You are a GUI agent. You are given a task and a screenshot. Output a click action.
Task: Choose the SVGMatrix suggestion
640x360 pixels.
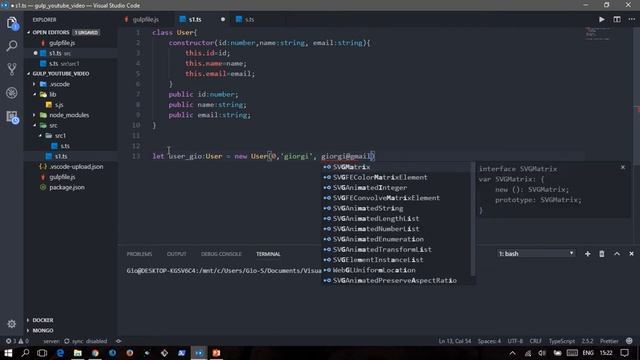[x=396, y=167]
